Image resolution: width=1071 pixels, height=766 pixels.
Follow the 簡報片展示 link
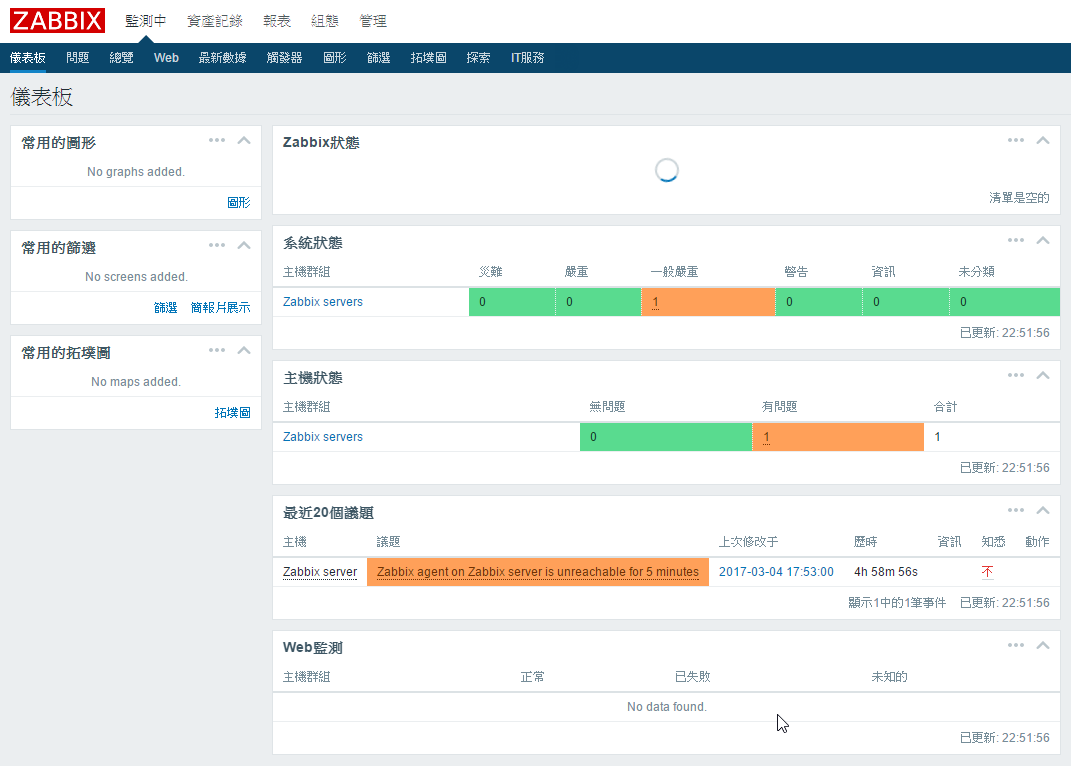point(220,307)
